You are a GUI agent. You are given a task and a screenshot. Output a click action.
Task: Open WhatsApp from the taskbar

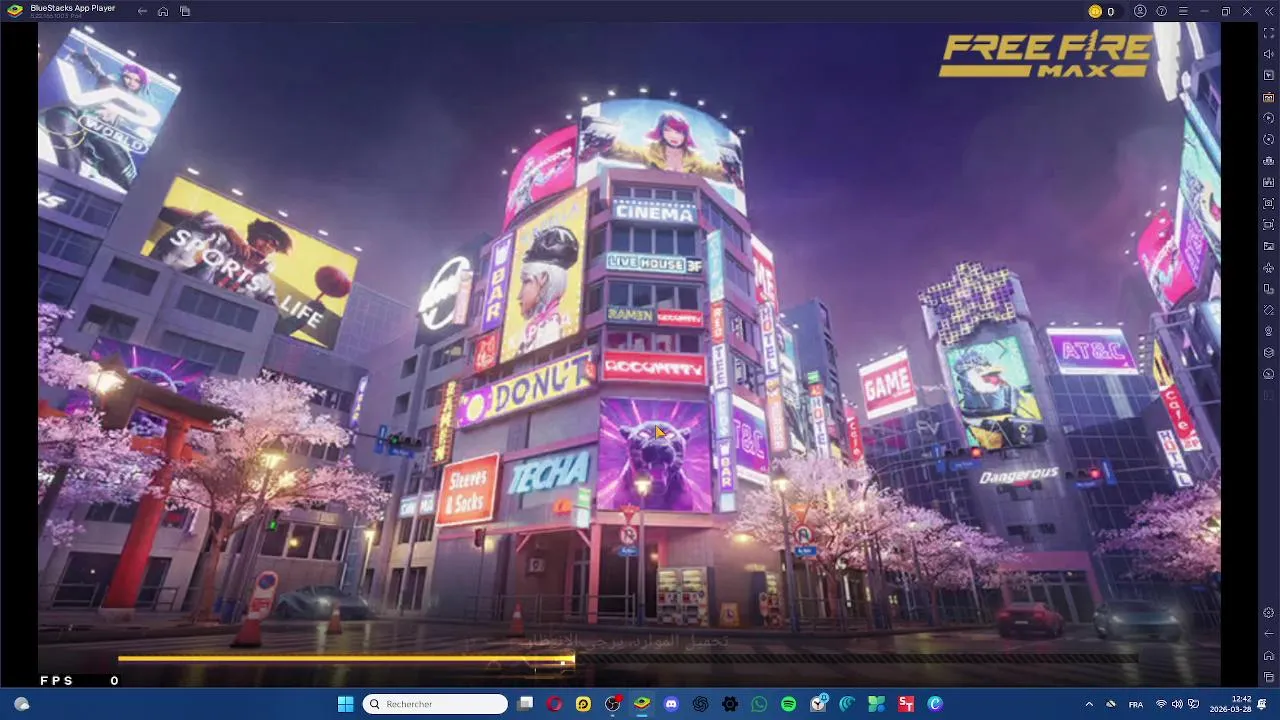coord(759,704)
